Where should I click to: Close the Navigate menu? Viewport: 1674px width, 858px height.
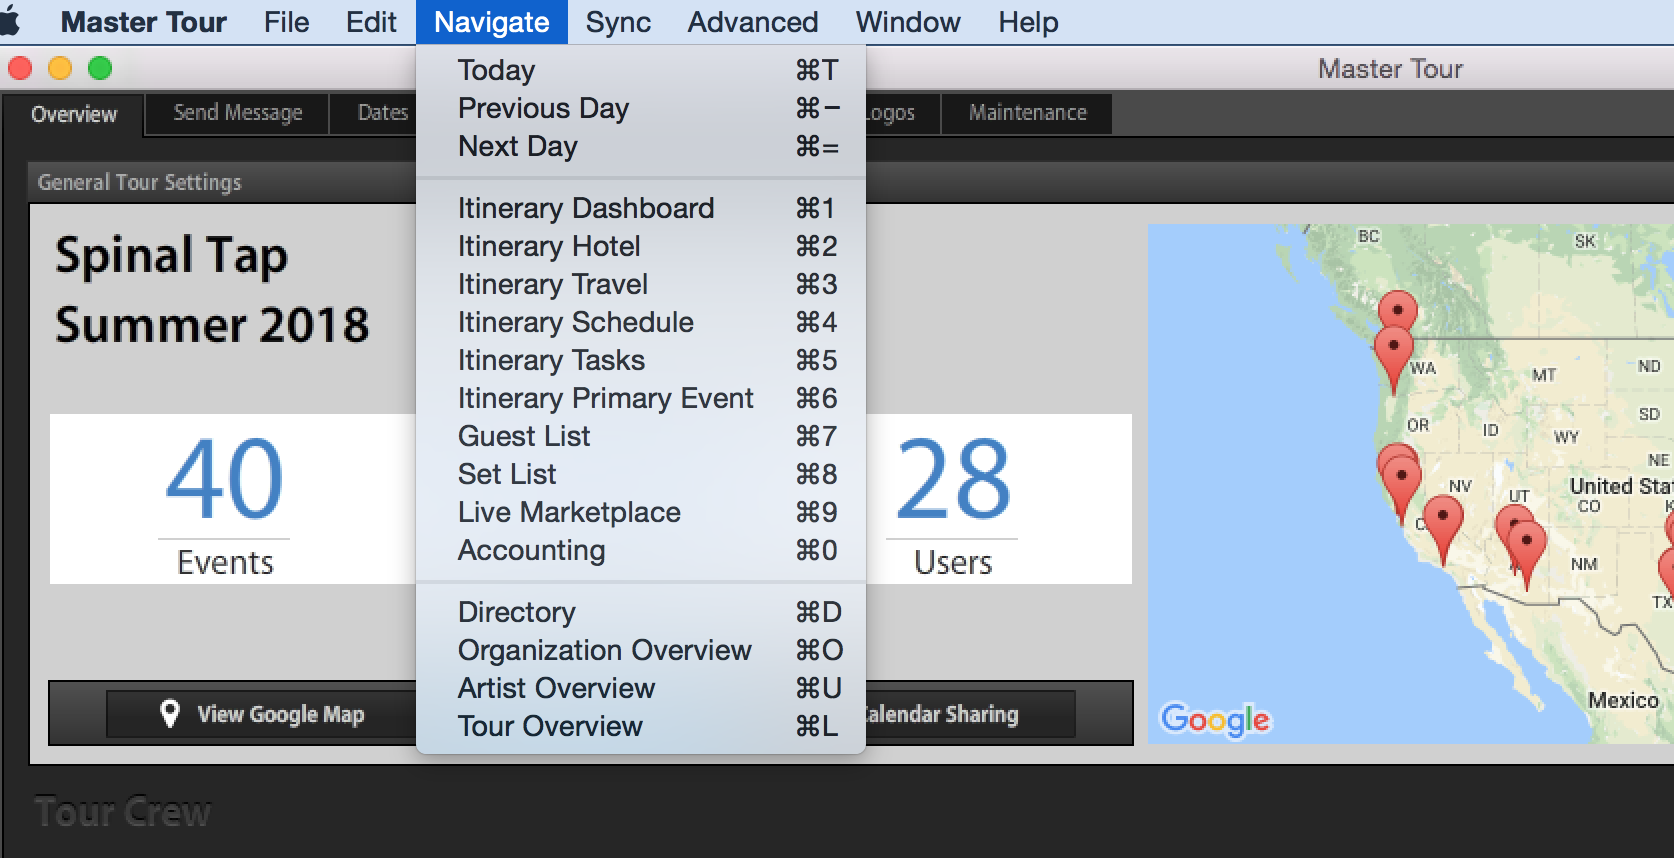[491, 22]
